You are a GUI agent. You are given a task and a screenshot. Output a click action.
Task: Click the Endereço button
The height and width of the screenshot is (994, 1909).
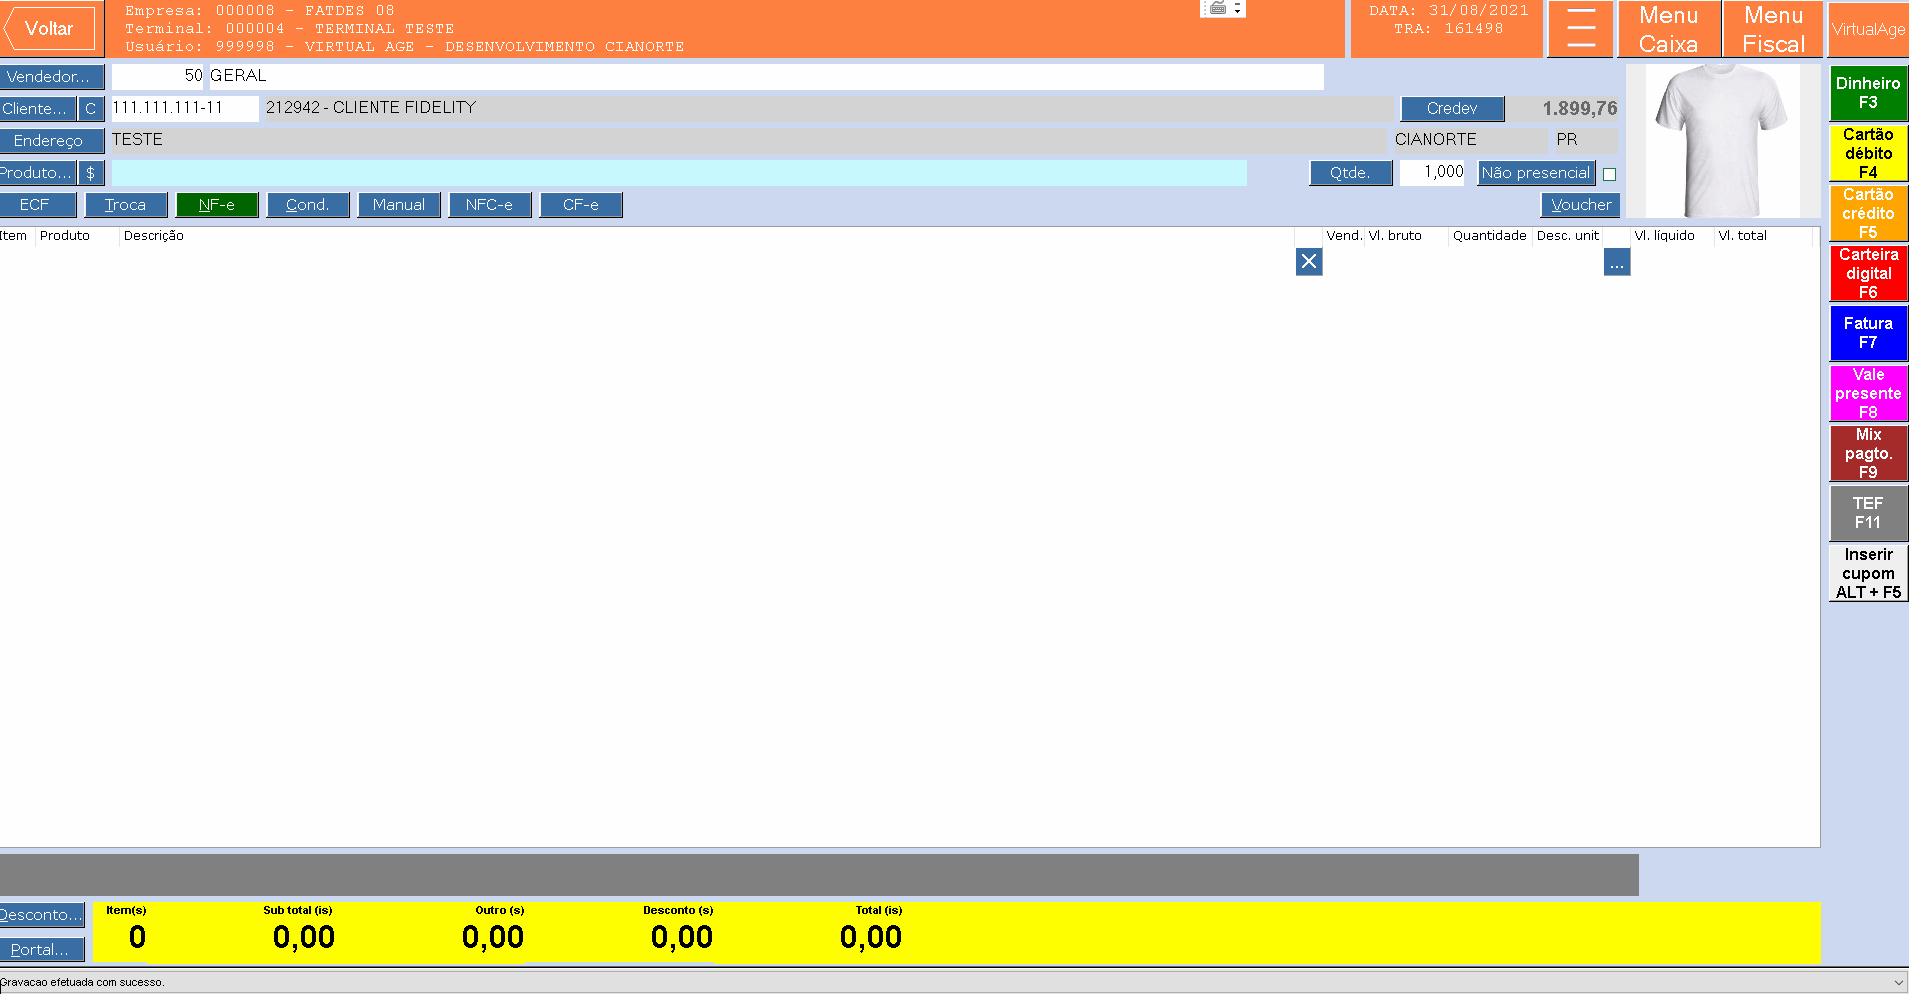[x=51, y=141]
